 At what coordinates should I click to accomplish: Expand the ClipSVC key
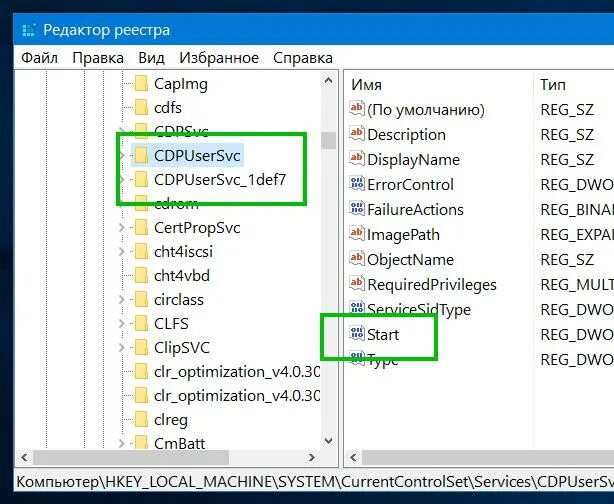click(x=121, y=347)
